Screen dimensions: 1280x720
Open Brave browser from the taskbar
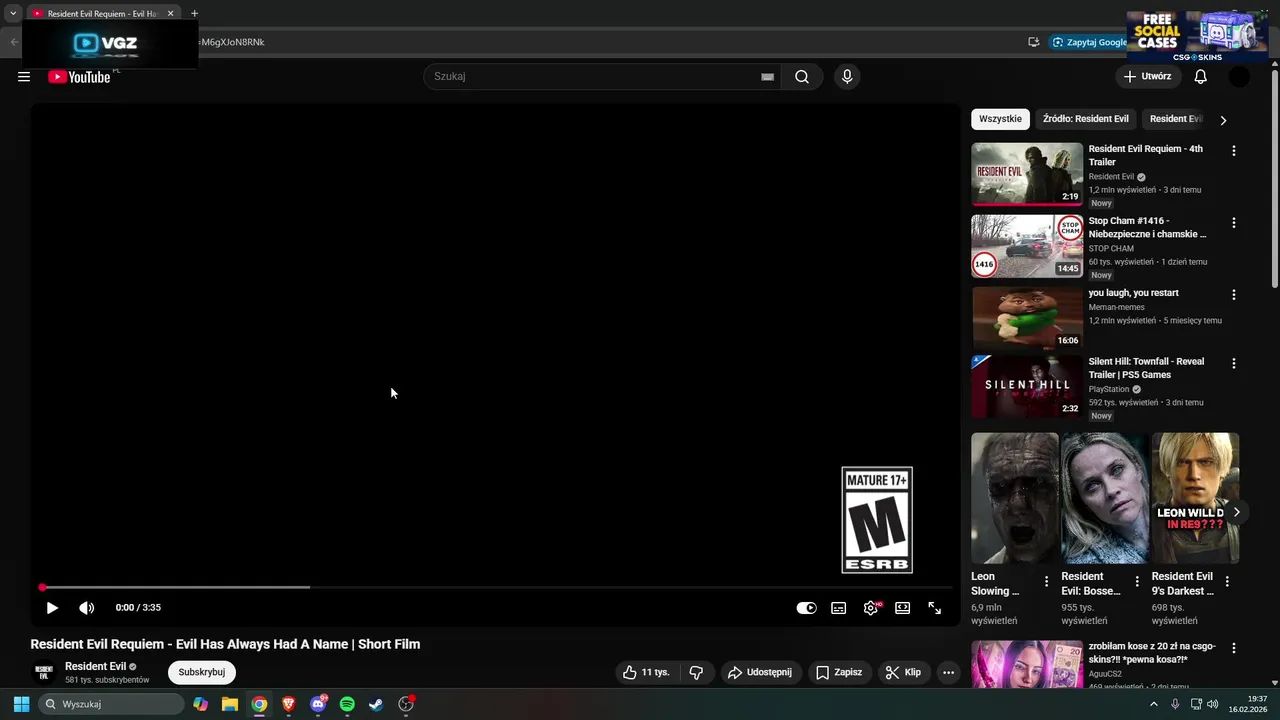(x=289, y=704)
